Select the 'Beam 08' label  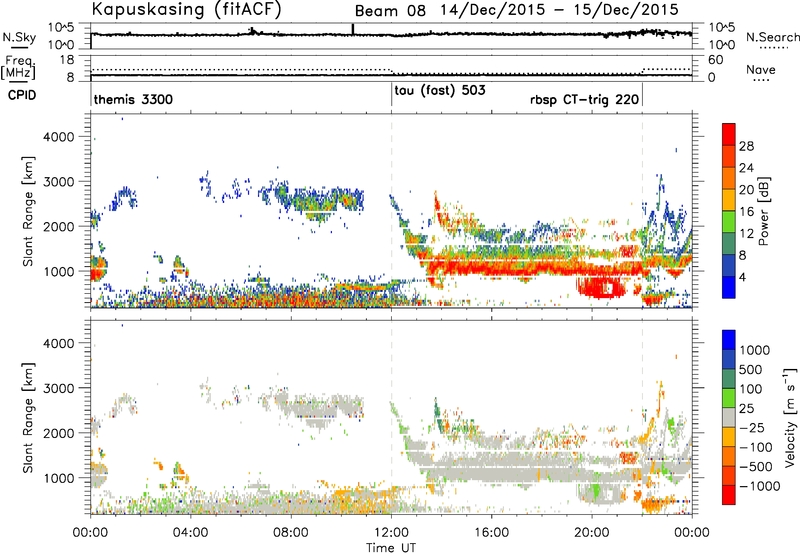(390, 11)
